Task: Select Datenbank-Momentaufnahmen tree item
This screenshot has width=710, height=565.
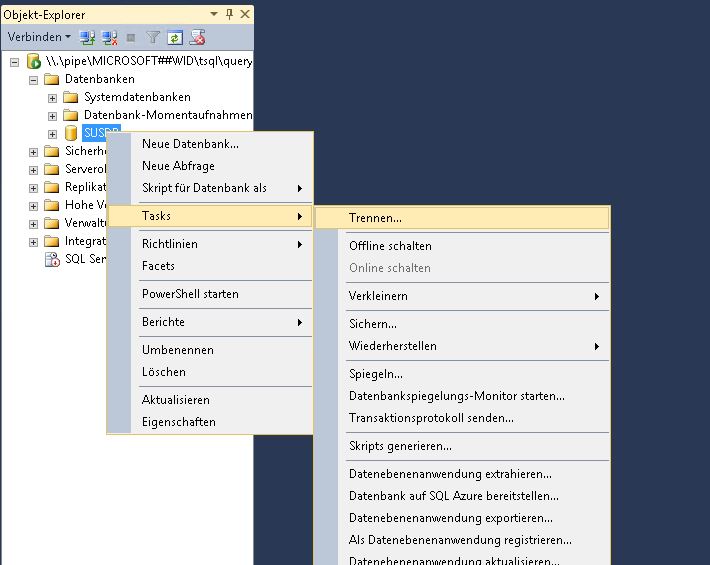Action: tap(168, 115)
